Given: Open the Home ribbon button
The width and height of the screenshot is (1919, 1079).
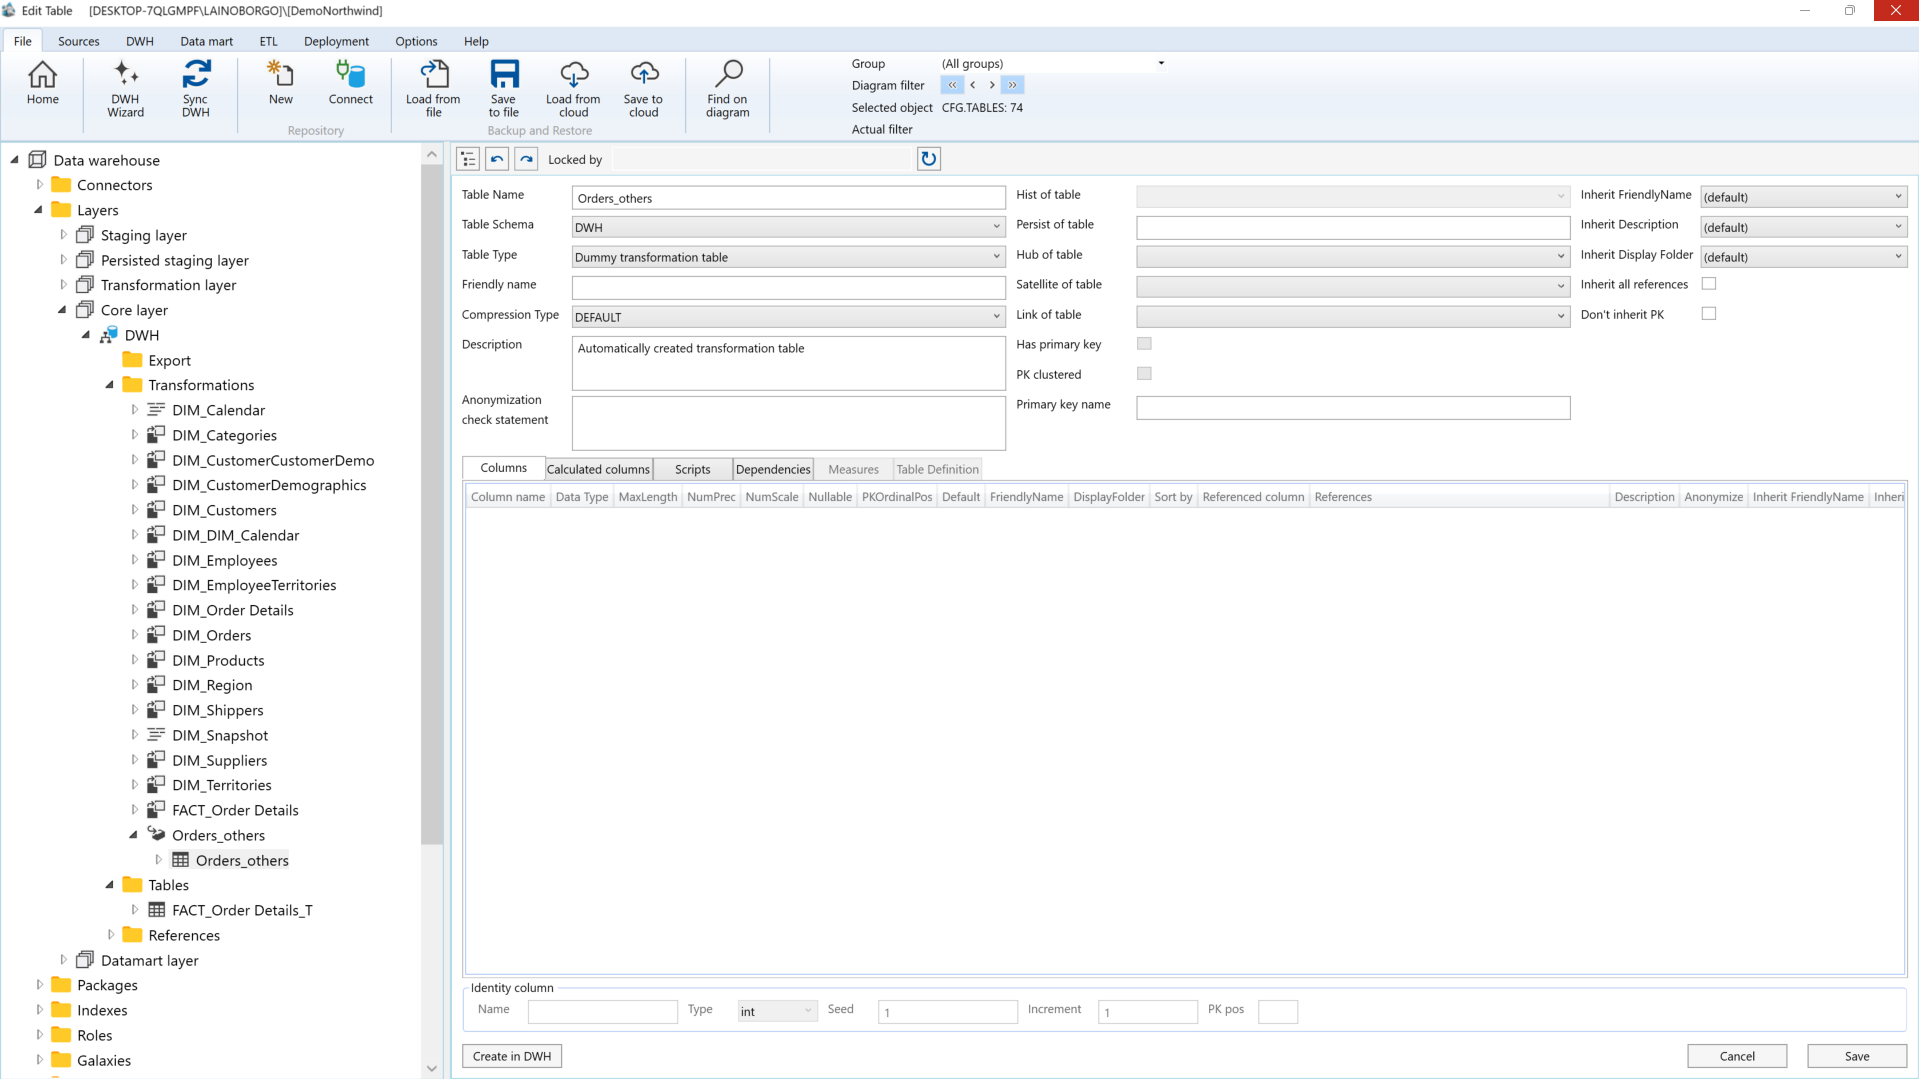Looking at the screenshot, I should [42, 84].
